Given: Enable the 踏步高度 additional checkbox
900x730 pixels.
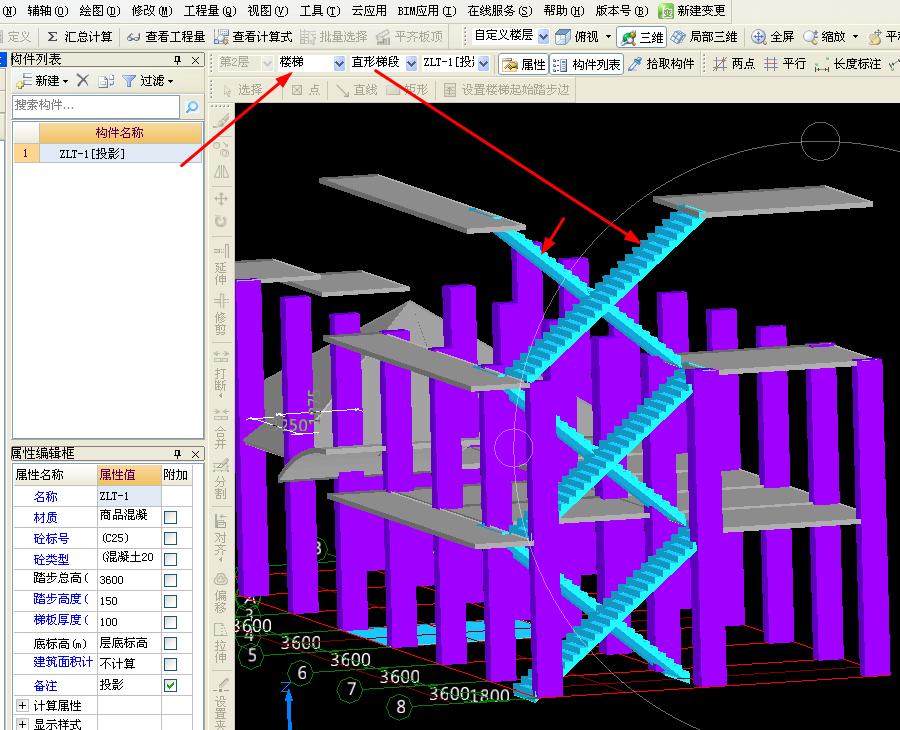Looking at the screenshot, I should tap(171, 601).
